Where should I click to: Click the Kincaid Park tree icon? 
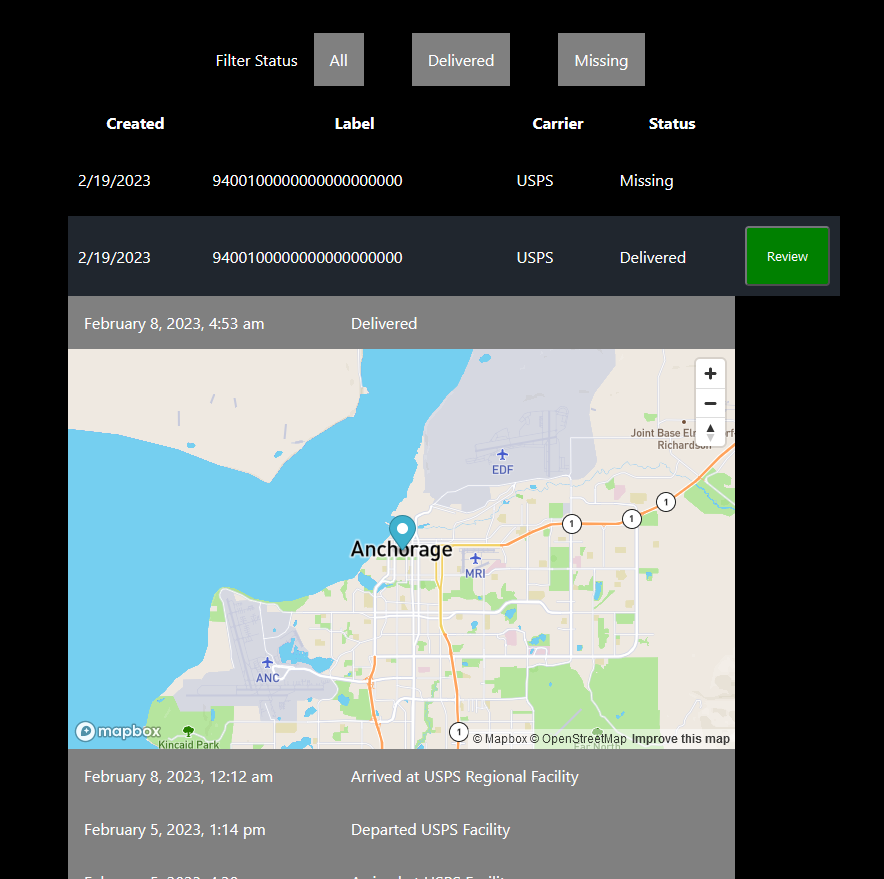(x=188, y=731)
